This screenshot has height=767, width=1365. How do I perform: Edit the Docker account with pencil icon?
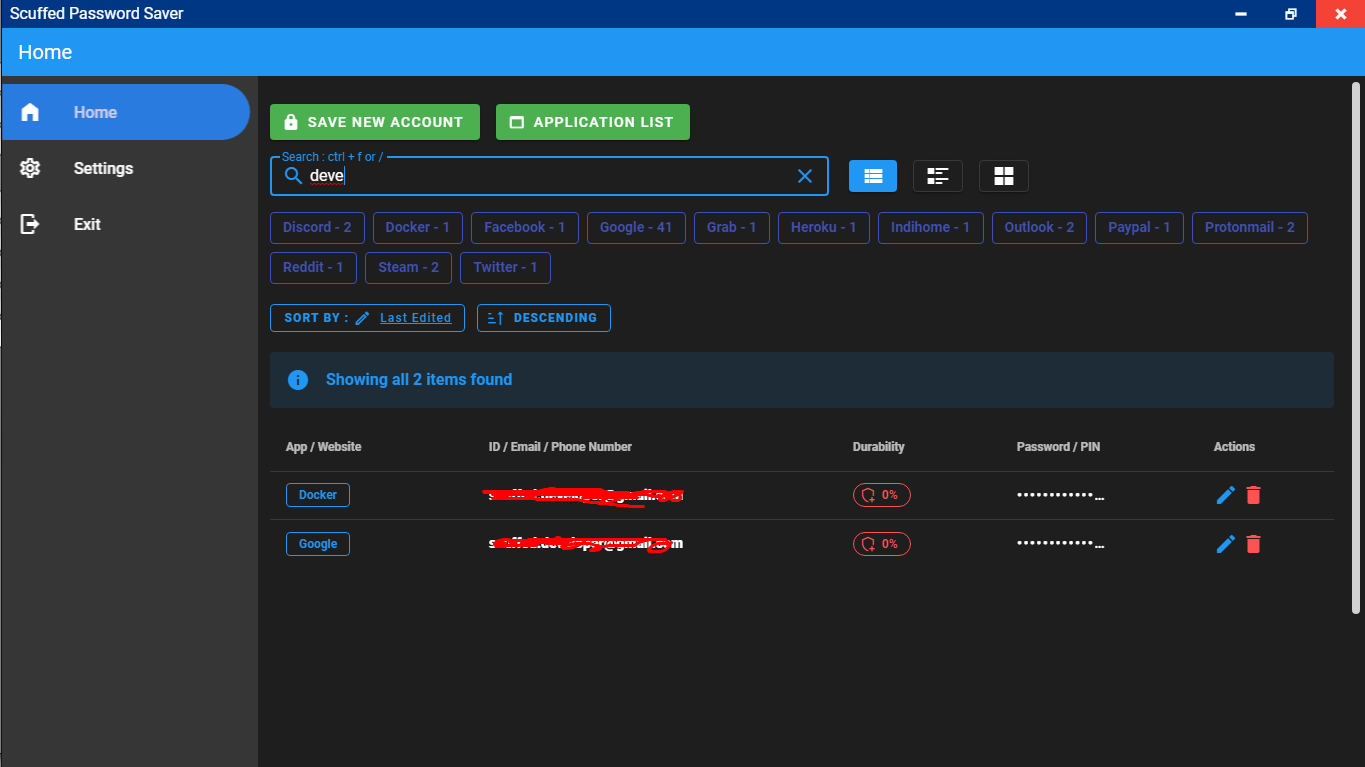(1226, 495)
